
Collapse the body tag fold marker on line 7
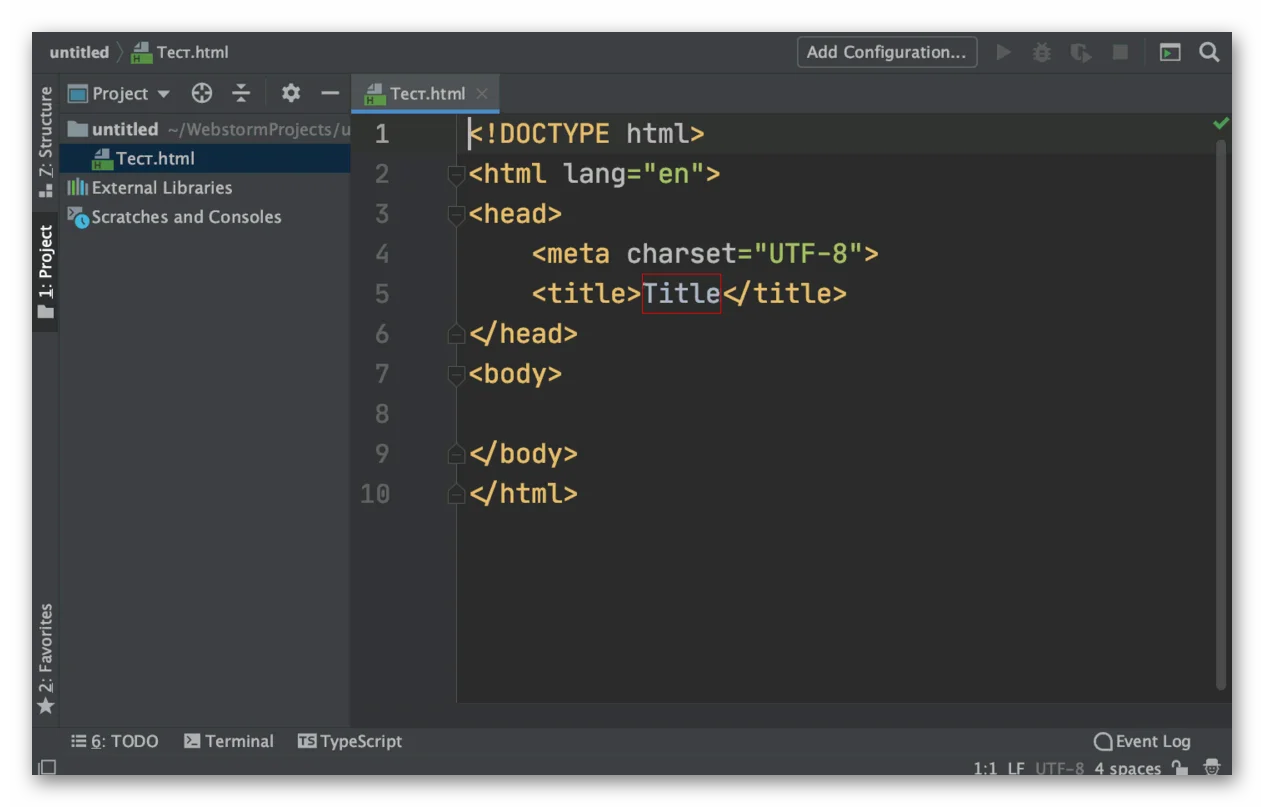tap(456, 374)
